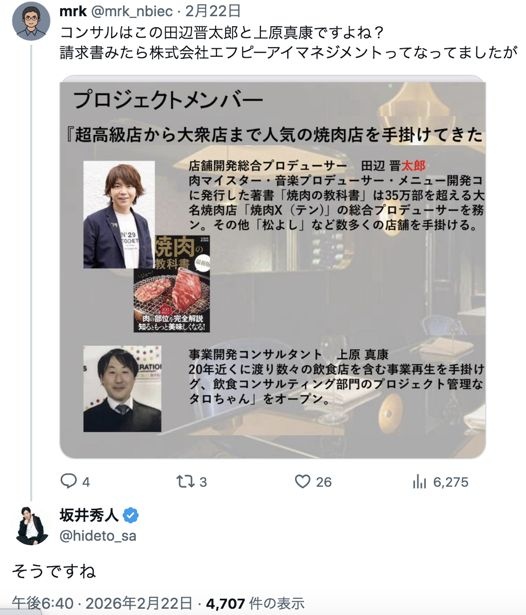The image size is (526, 615).
Task: Click the 坂井秀人 display name
Action: [89, 515]
